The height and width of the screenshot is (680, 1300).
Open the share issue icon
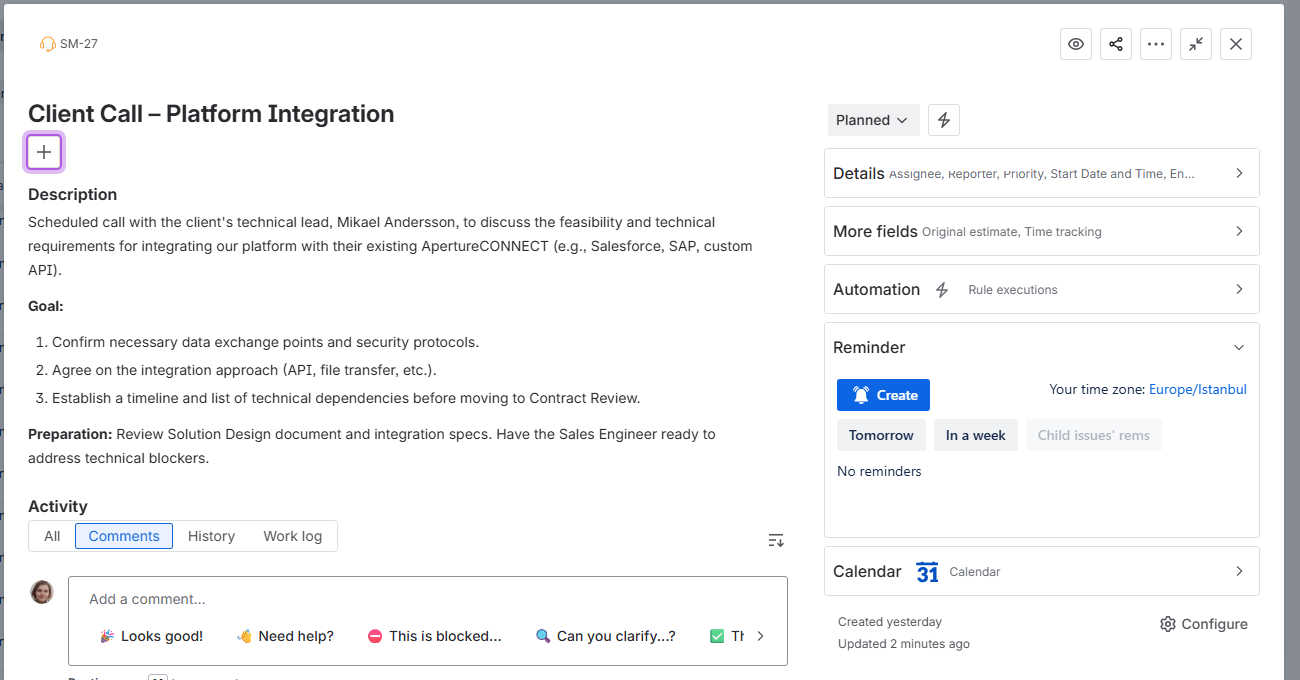(1116, 44)
